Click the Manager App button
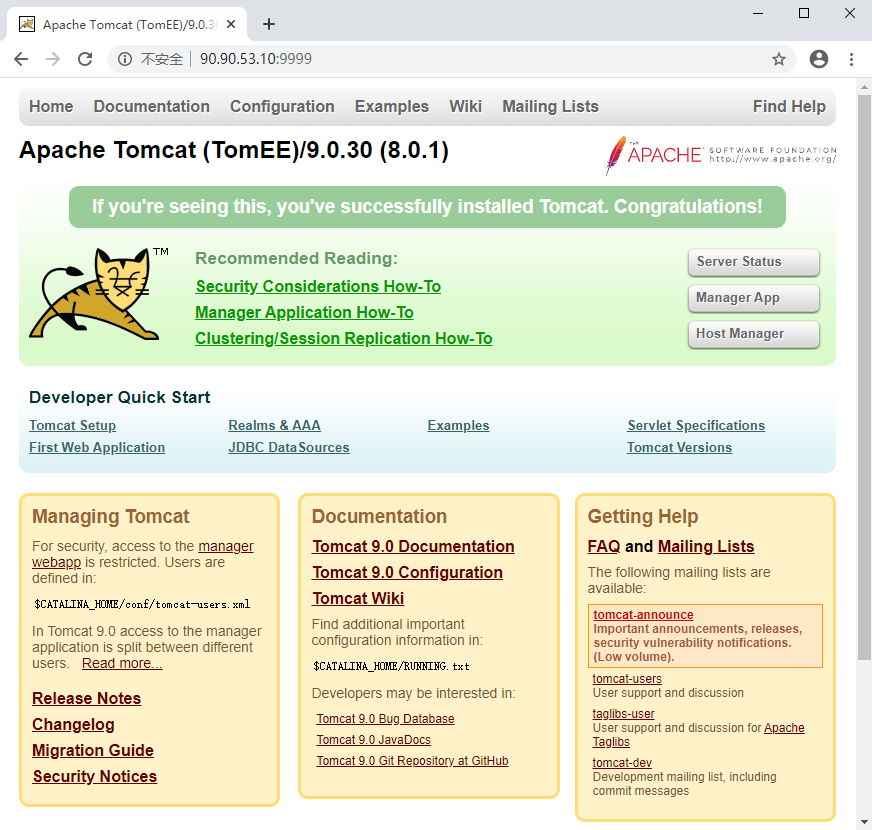 click(754, 298)
